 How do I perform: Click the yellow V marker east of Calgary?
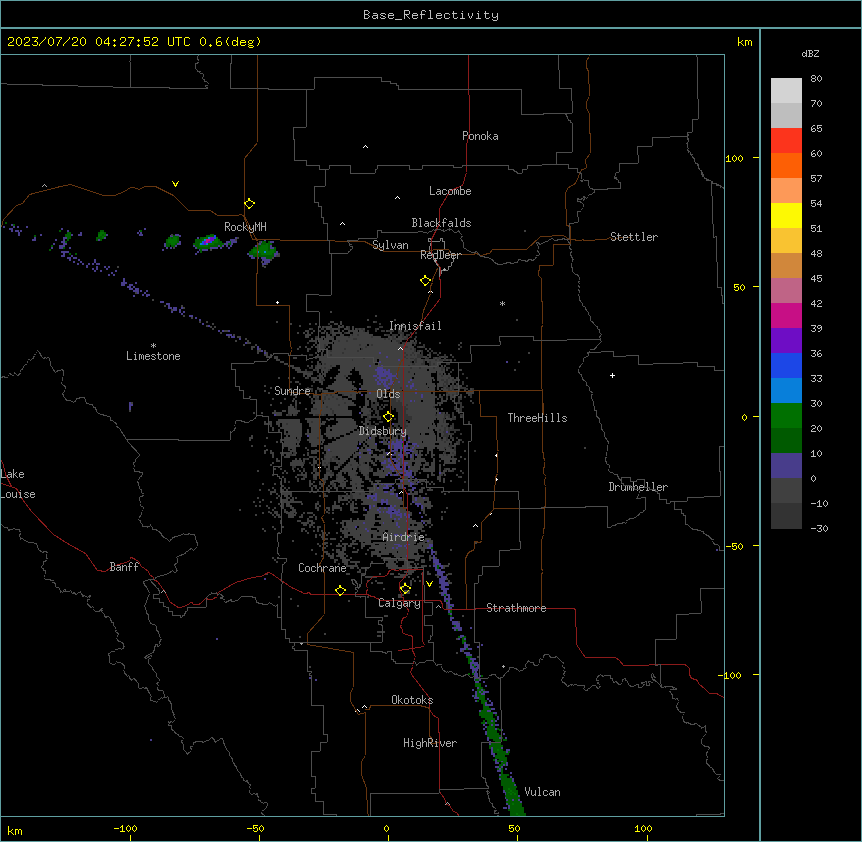pos(429,584)
